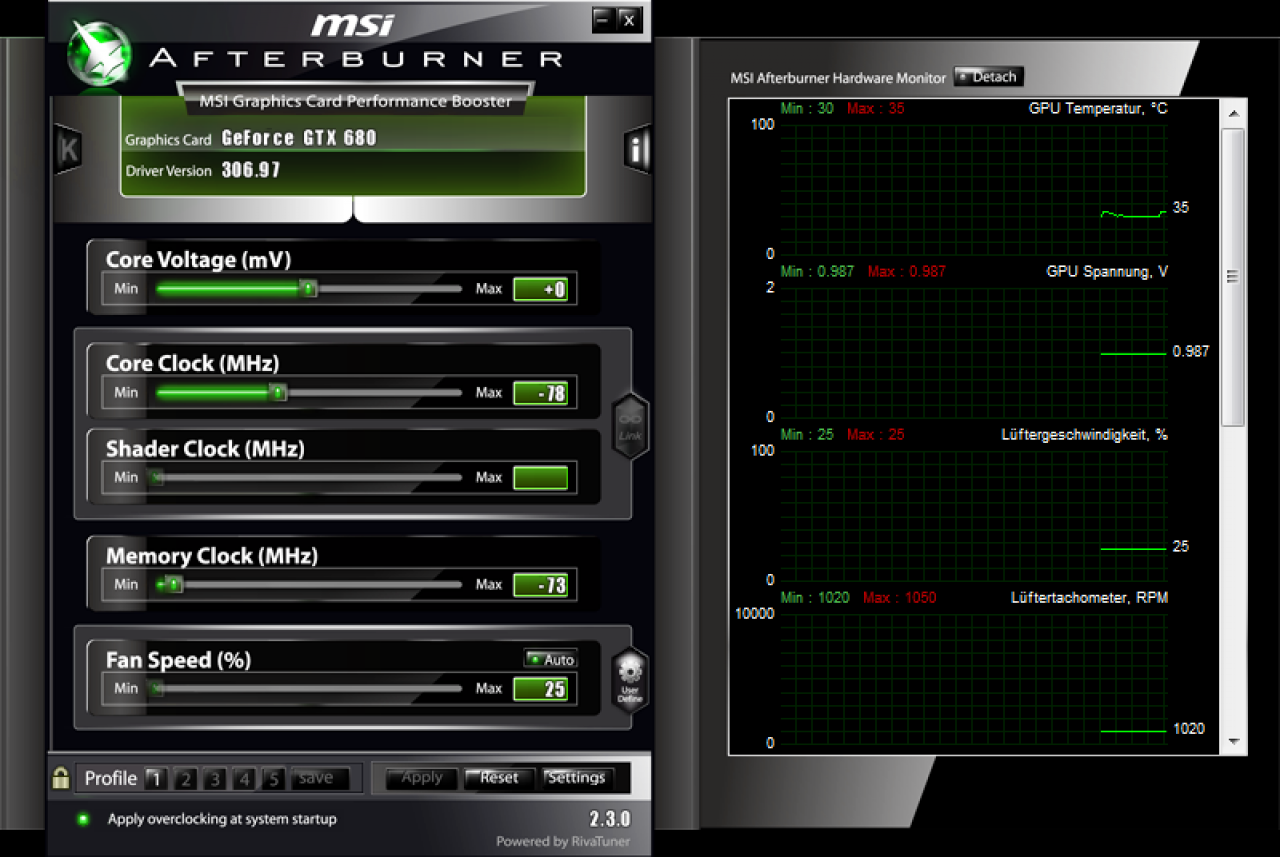
Task: Click the 2.3.0 version number
Action: (x=610, y=819)
